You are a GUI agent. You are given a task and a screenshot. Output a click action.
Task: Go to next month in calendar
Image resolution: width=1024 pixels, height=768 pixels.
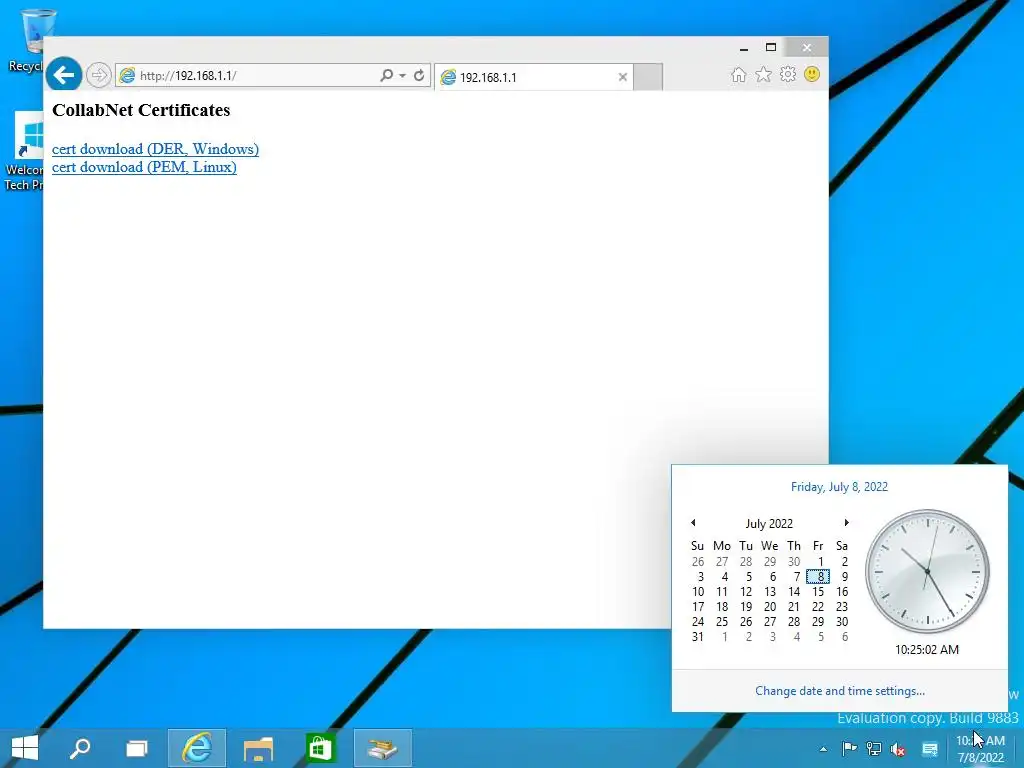click(x=846, y=522)
